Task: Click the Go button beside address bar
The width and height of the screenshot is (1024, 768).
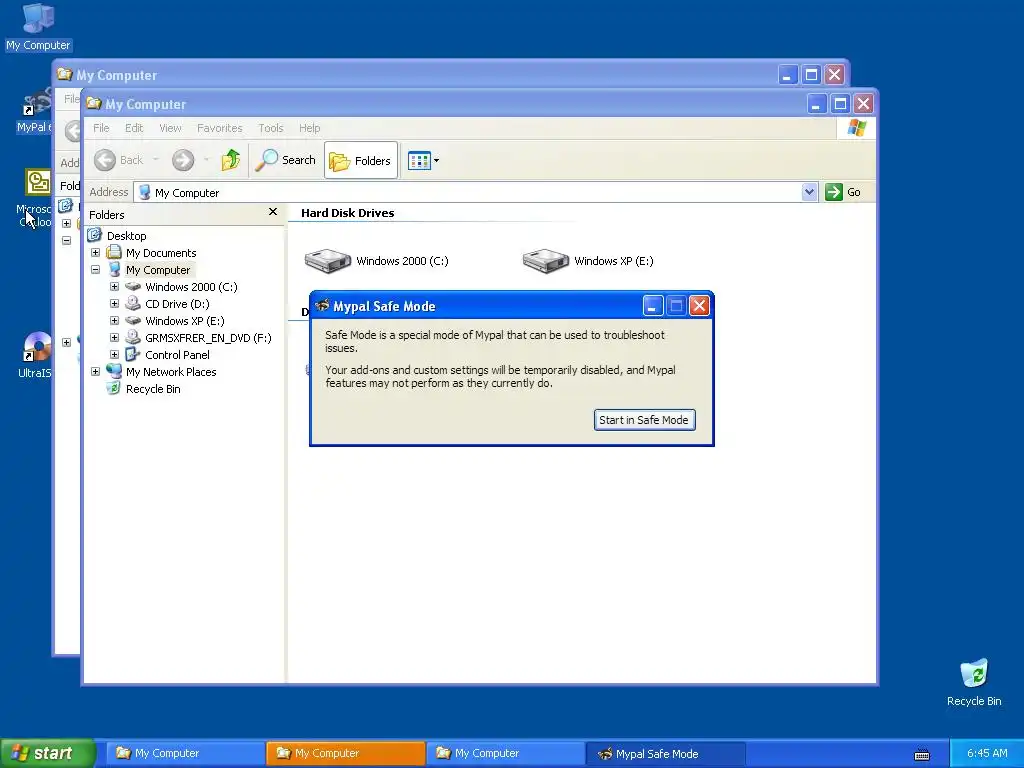Action: pos(843,192)
